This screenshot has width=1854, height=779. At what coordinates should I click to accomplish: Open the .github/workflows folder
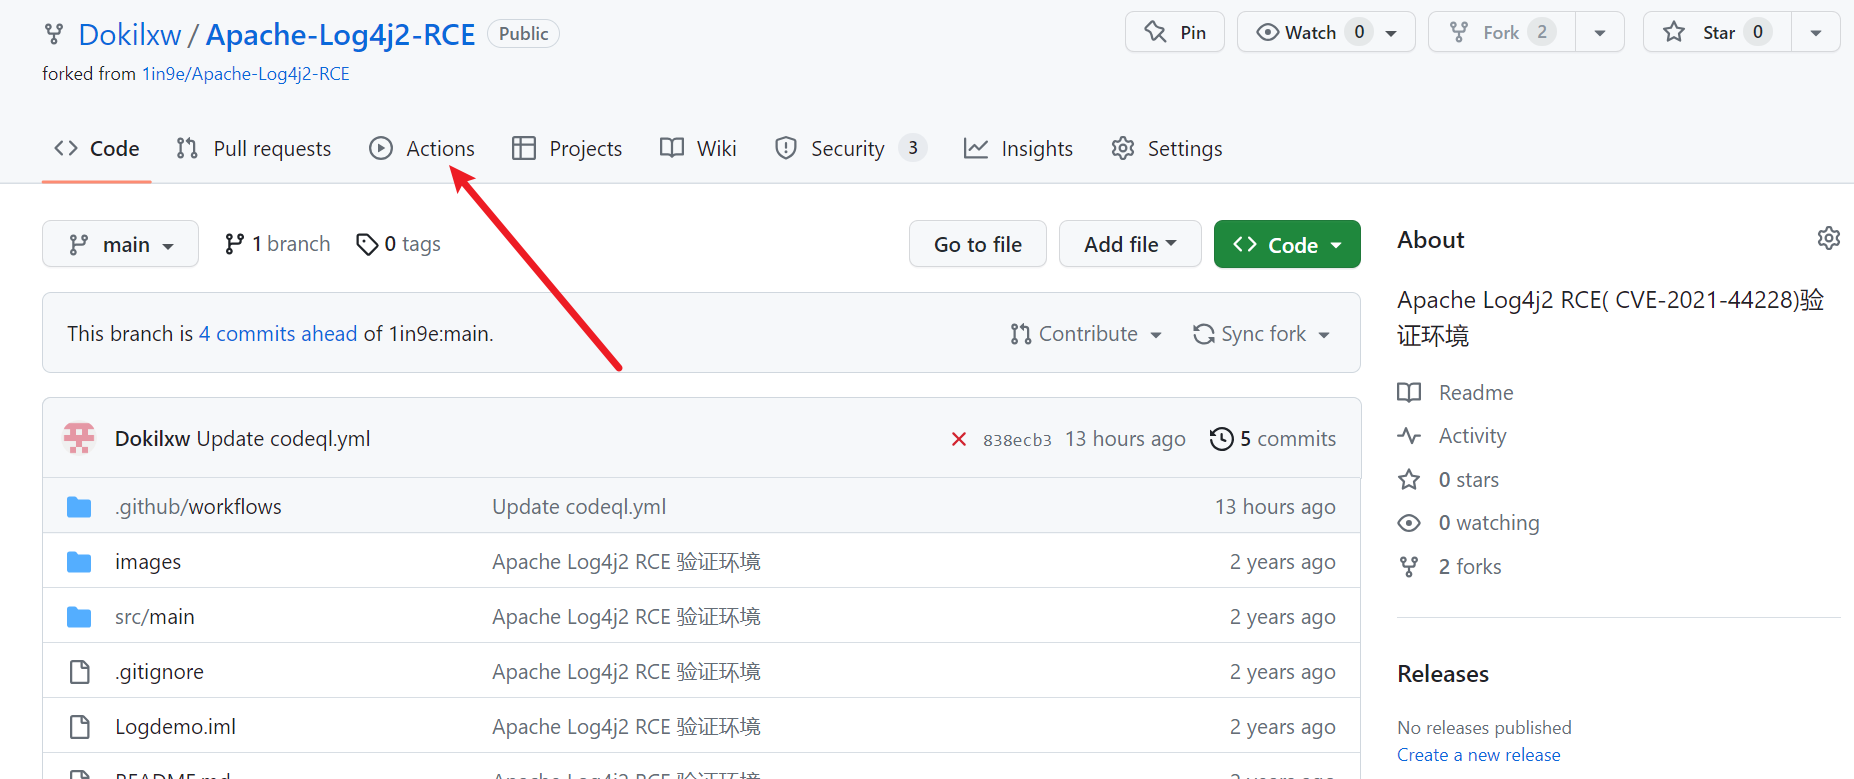tap(198, 507)
